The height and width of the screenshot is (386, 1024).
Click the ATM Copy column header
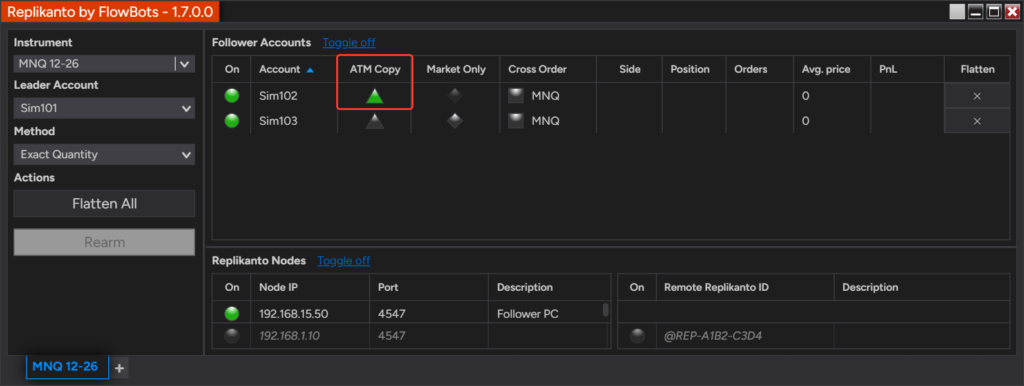click(x=374, y=69)
